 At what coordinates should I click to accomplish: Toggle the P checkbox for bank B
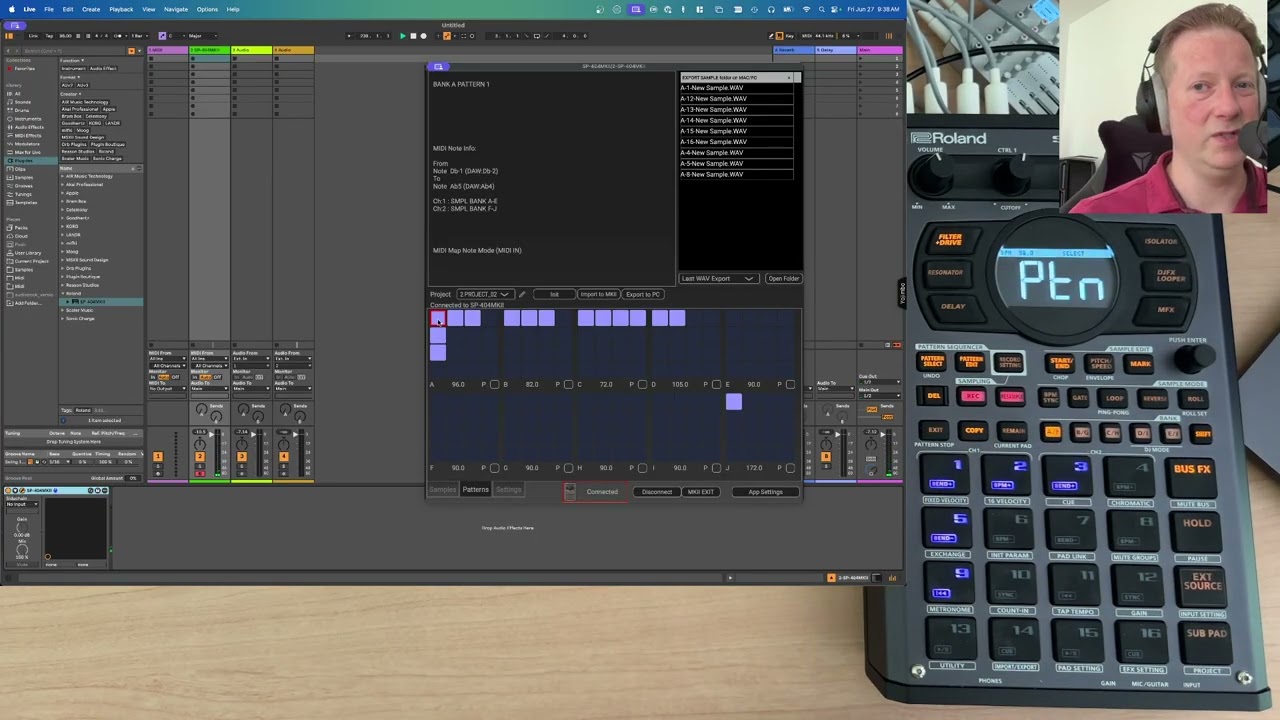[568, 384]
